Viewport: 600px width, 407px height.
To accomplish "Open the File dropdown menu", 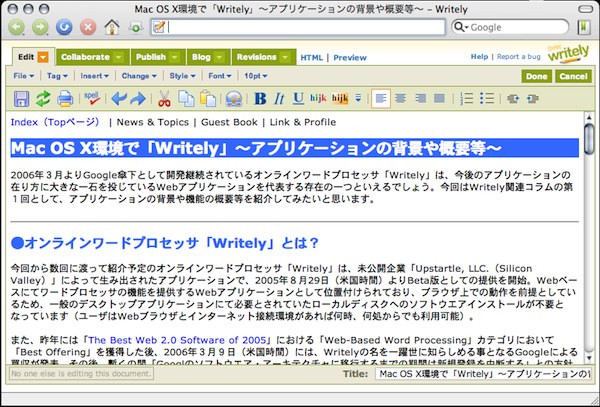I will tap(23, 76).
